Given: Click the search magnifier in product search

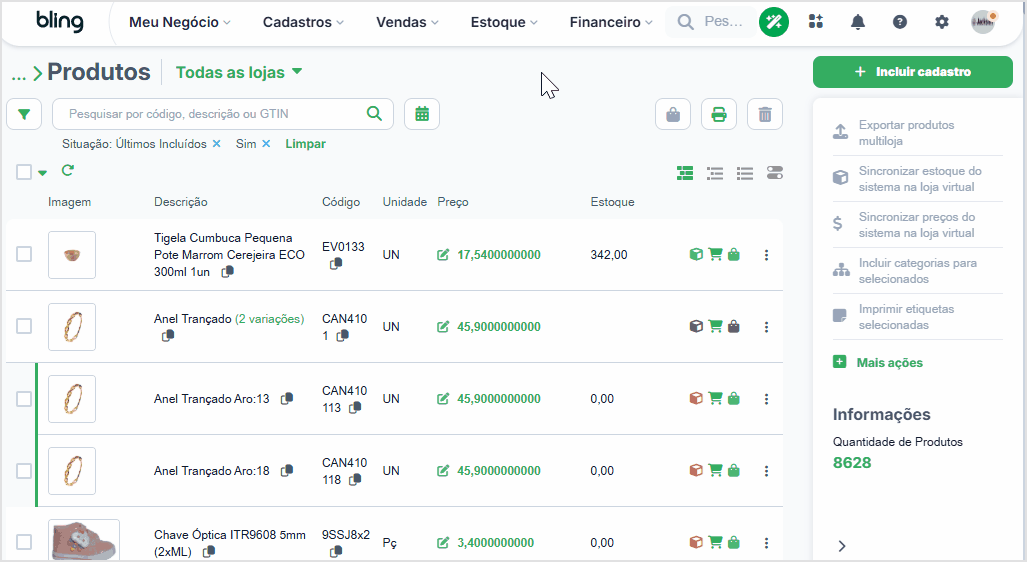Looking at the screenshot, I should [374, 113].
